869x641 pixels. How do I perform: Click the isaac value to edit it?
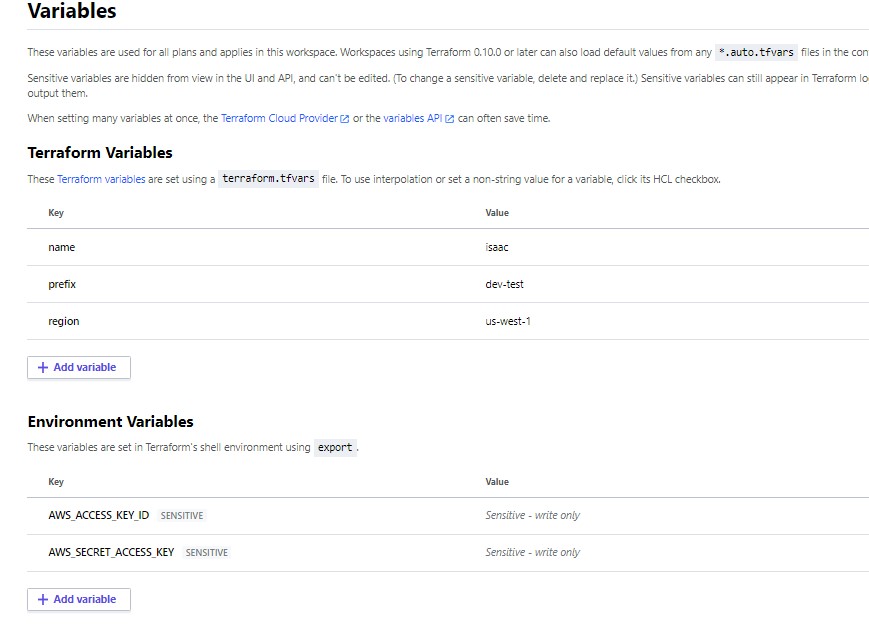click(496, 247)
